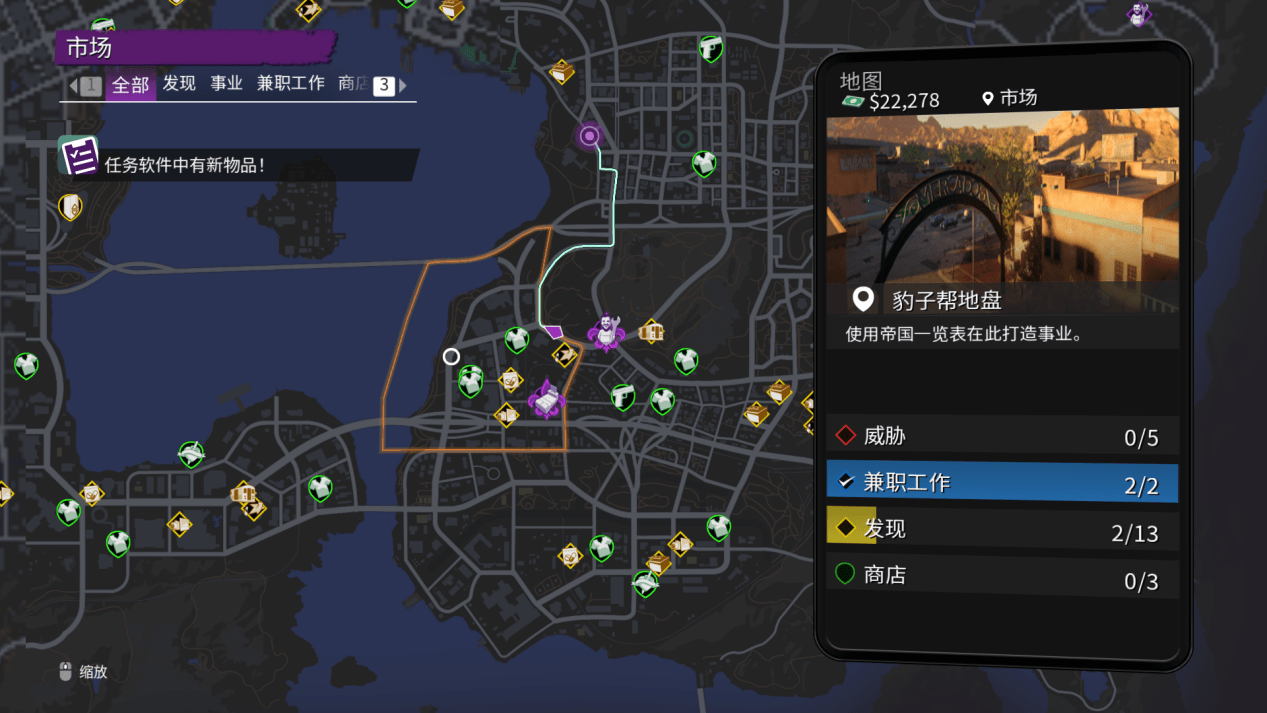
Task: Select the yellow 发现 progress row
Action: point(1002,530)
